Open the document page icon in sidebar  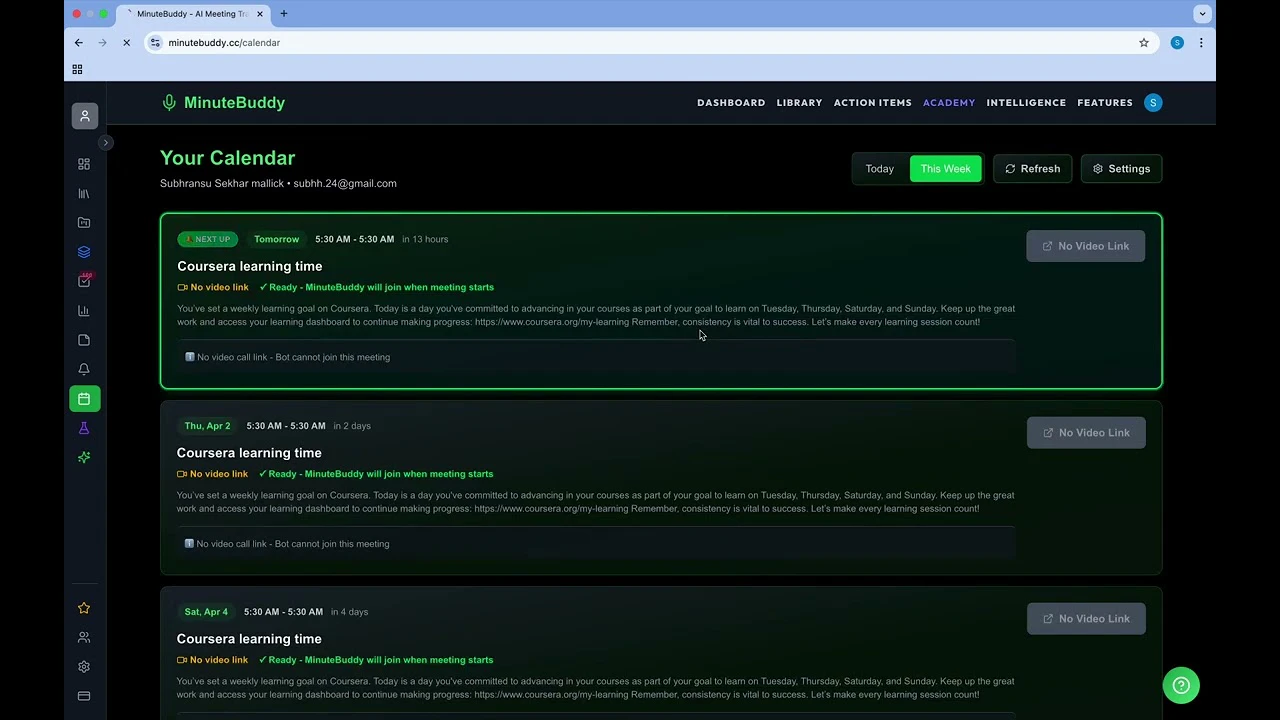pos(84,340)
